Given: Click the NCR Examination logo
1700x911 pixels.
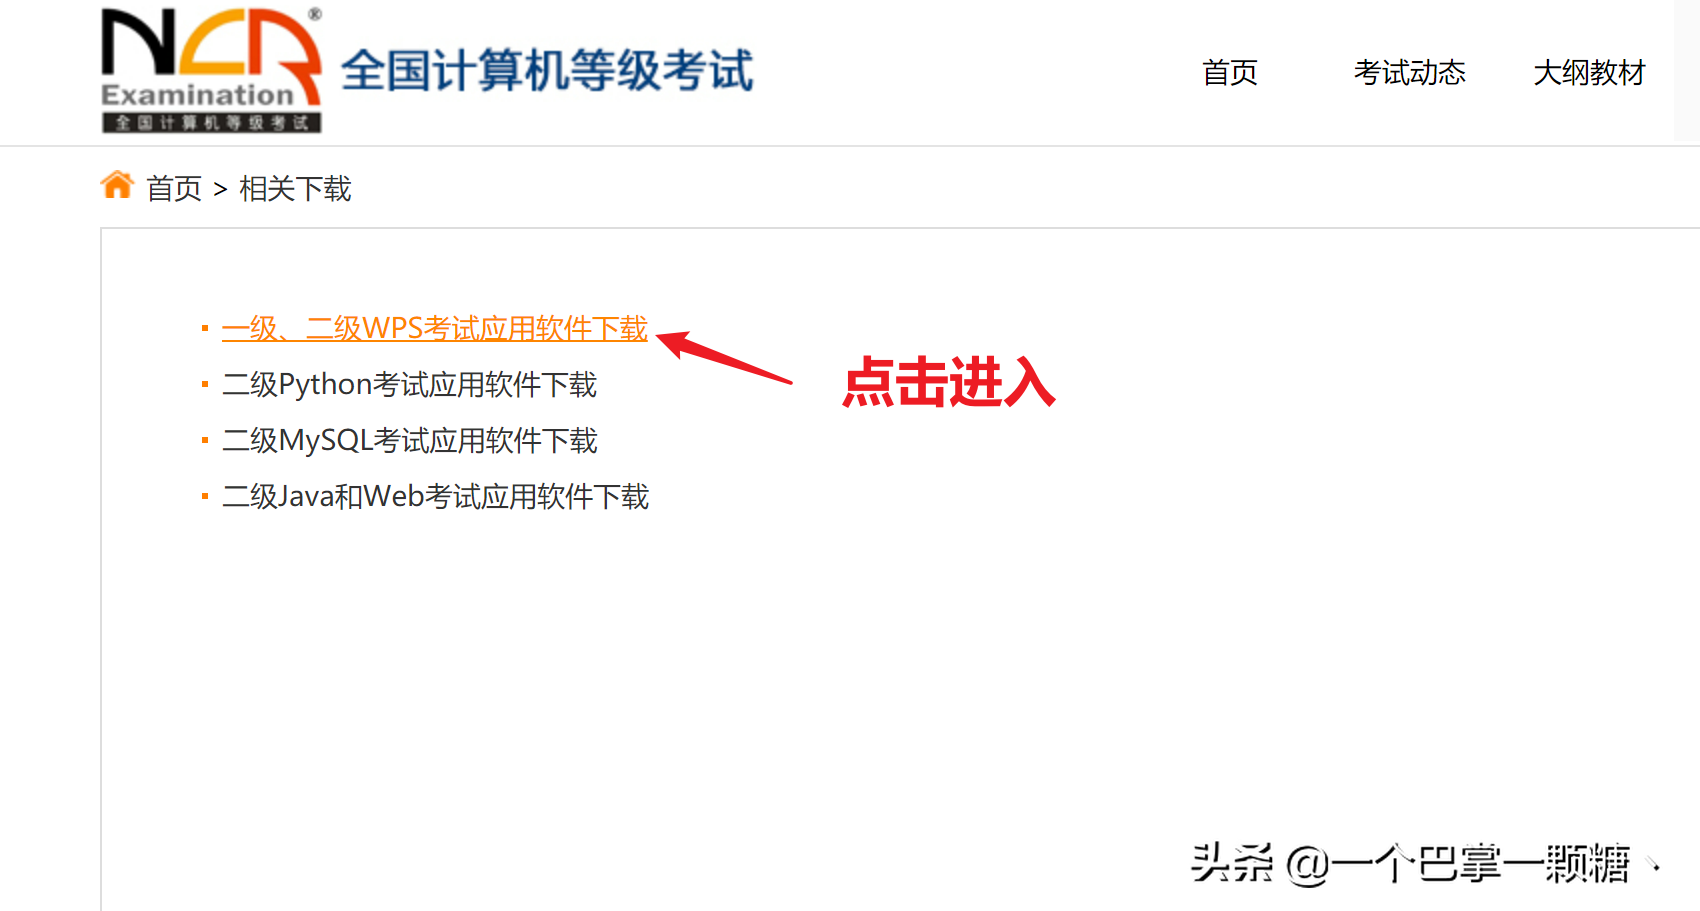Looking at the screenshot, I should pos(211,70).
